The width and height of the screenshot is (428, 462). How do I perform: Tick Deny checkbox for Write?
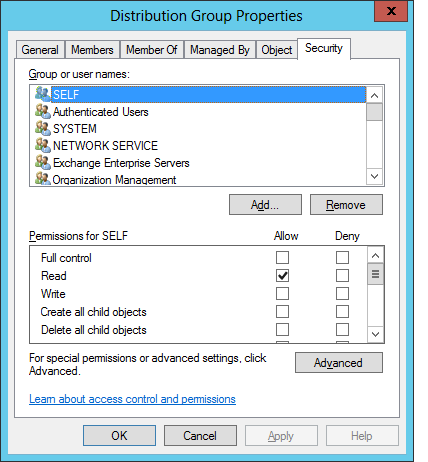(342, 294)
